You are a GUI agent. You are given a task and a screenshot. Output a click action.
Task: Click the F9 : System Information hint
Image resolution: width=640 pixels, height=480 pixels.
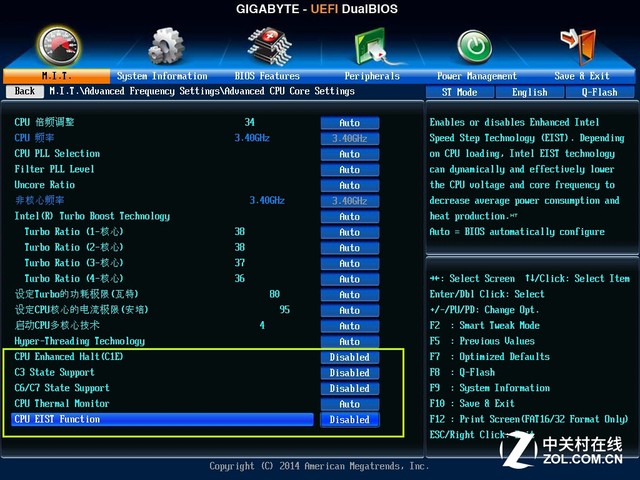pyautogui.click(x=489, y=388)
